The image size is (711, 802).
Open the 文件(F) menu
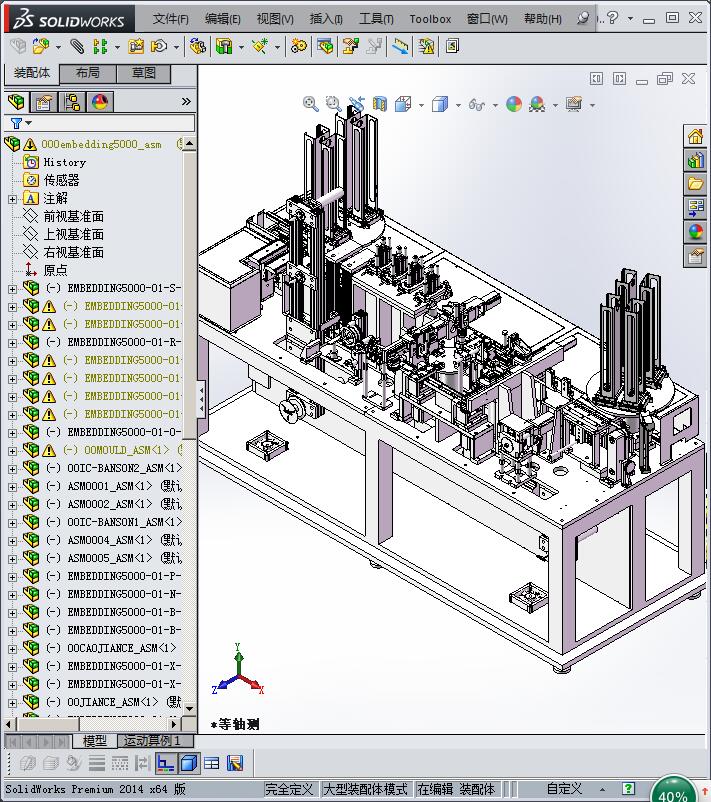(171, 19)
